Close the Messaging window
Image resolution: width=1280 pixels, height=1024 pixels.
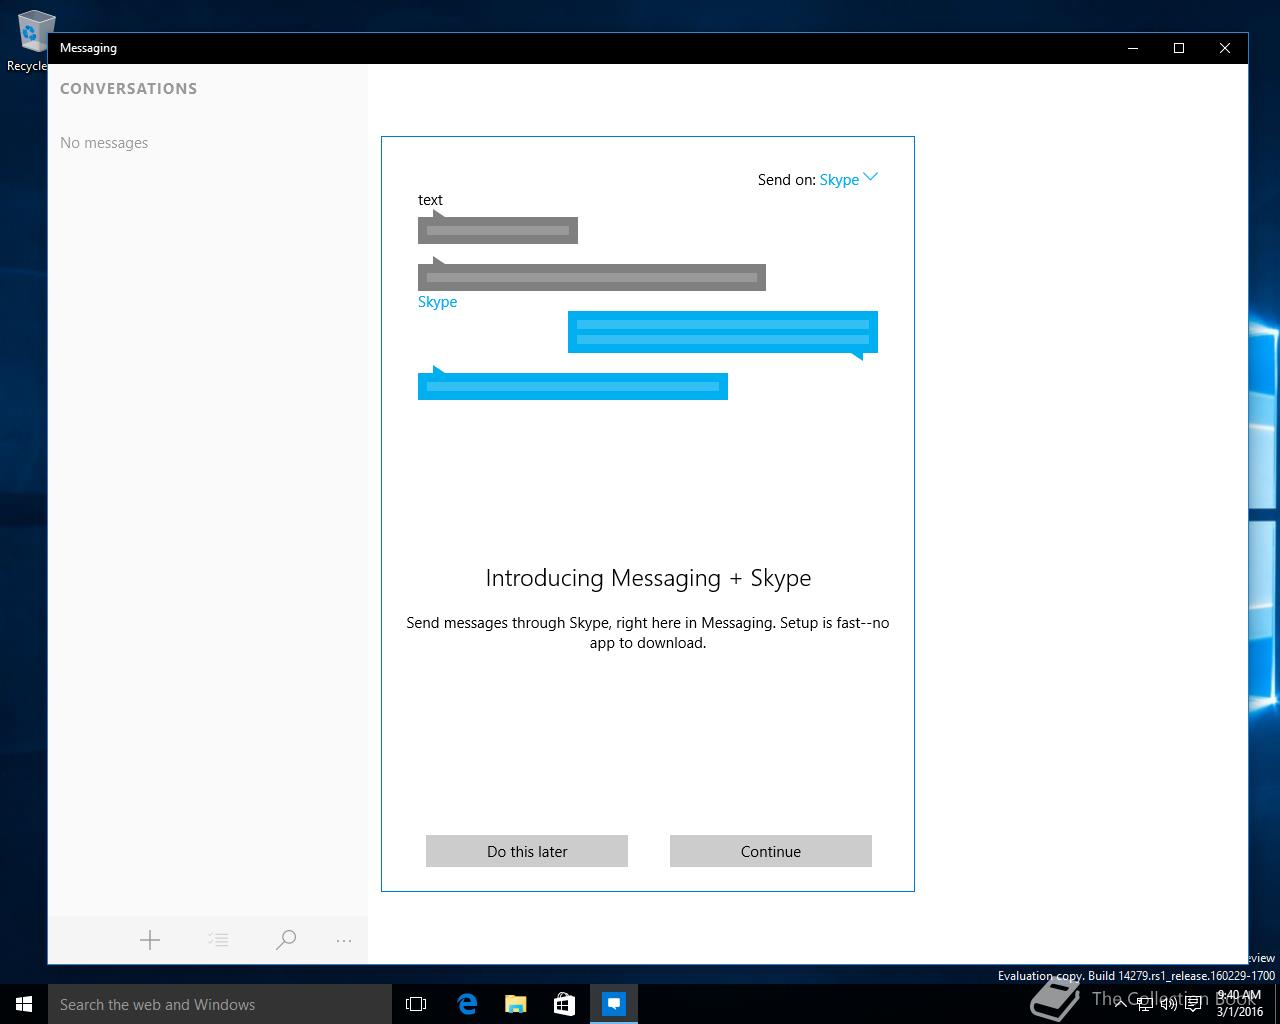pos(1225,48)
